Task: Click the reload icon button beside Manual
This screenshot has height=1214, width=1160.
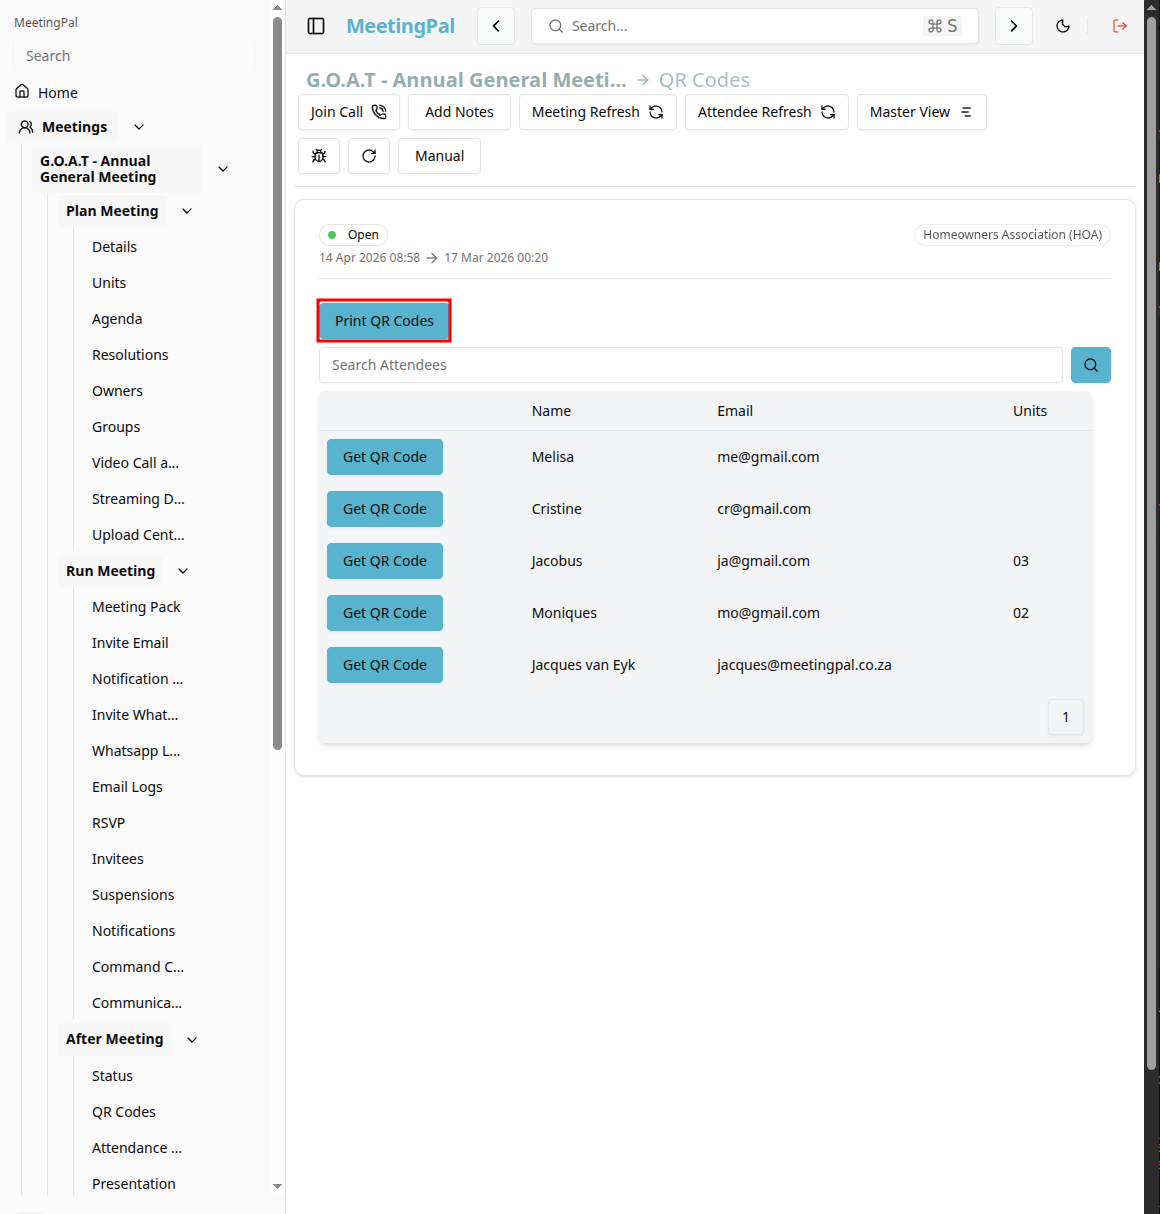Action: click(x=369, y=156)
